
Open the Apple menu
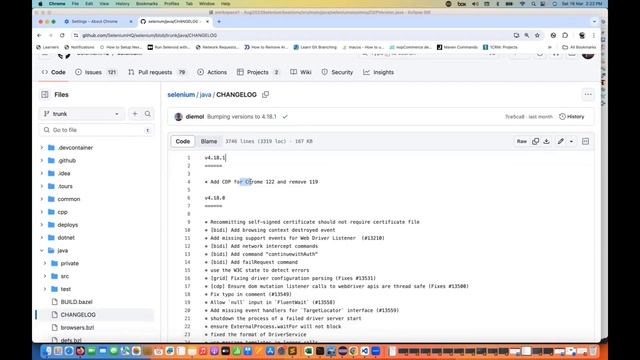[x=40, y=4]
